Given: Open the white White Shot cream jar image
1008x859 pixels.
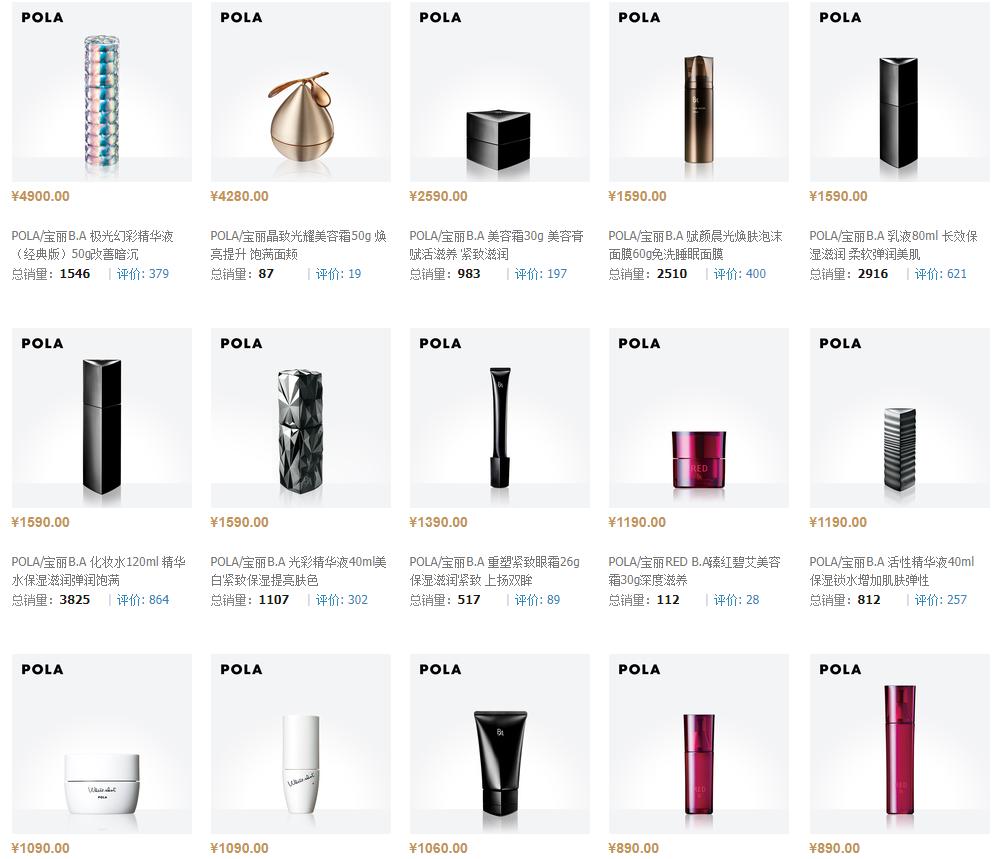Looking at the screenshot, I should coord(102,744).
